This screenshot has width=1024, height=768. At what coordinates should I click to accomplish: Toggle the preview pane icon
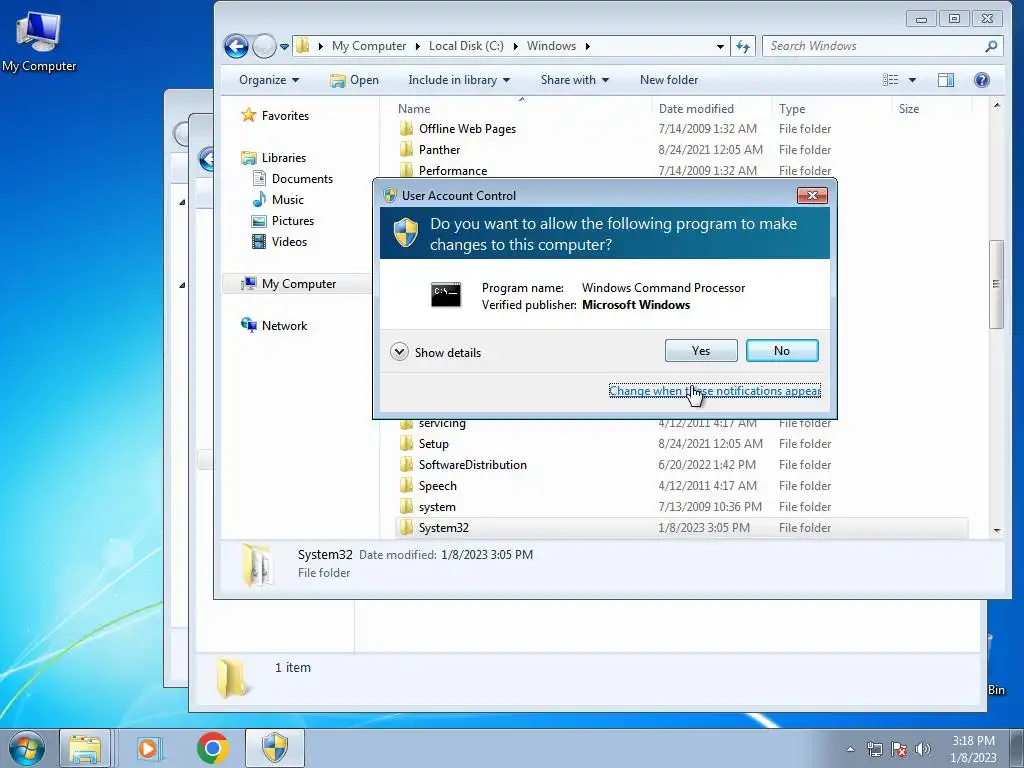pos(946,80)
